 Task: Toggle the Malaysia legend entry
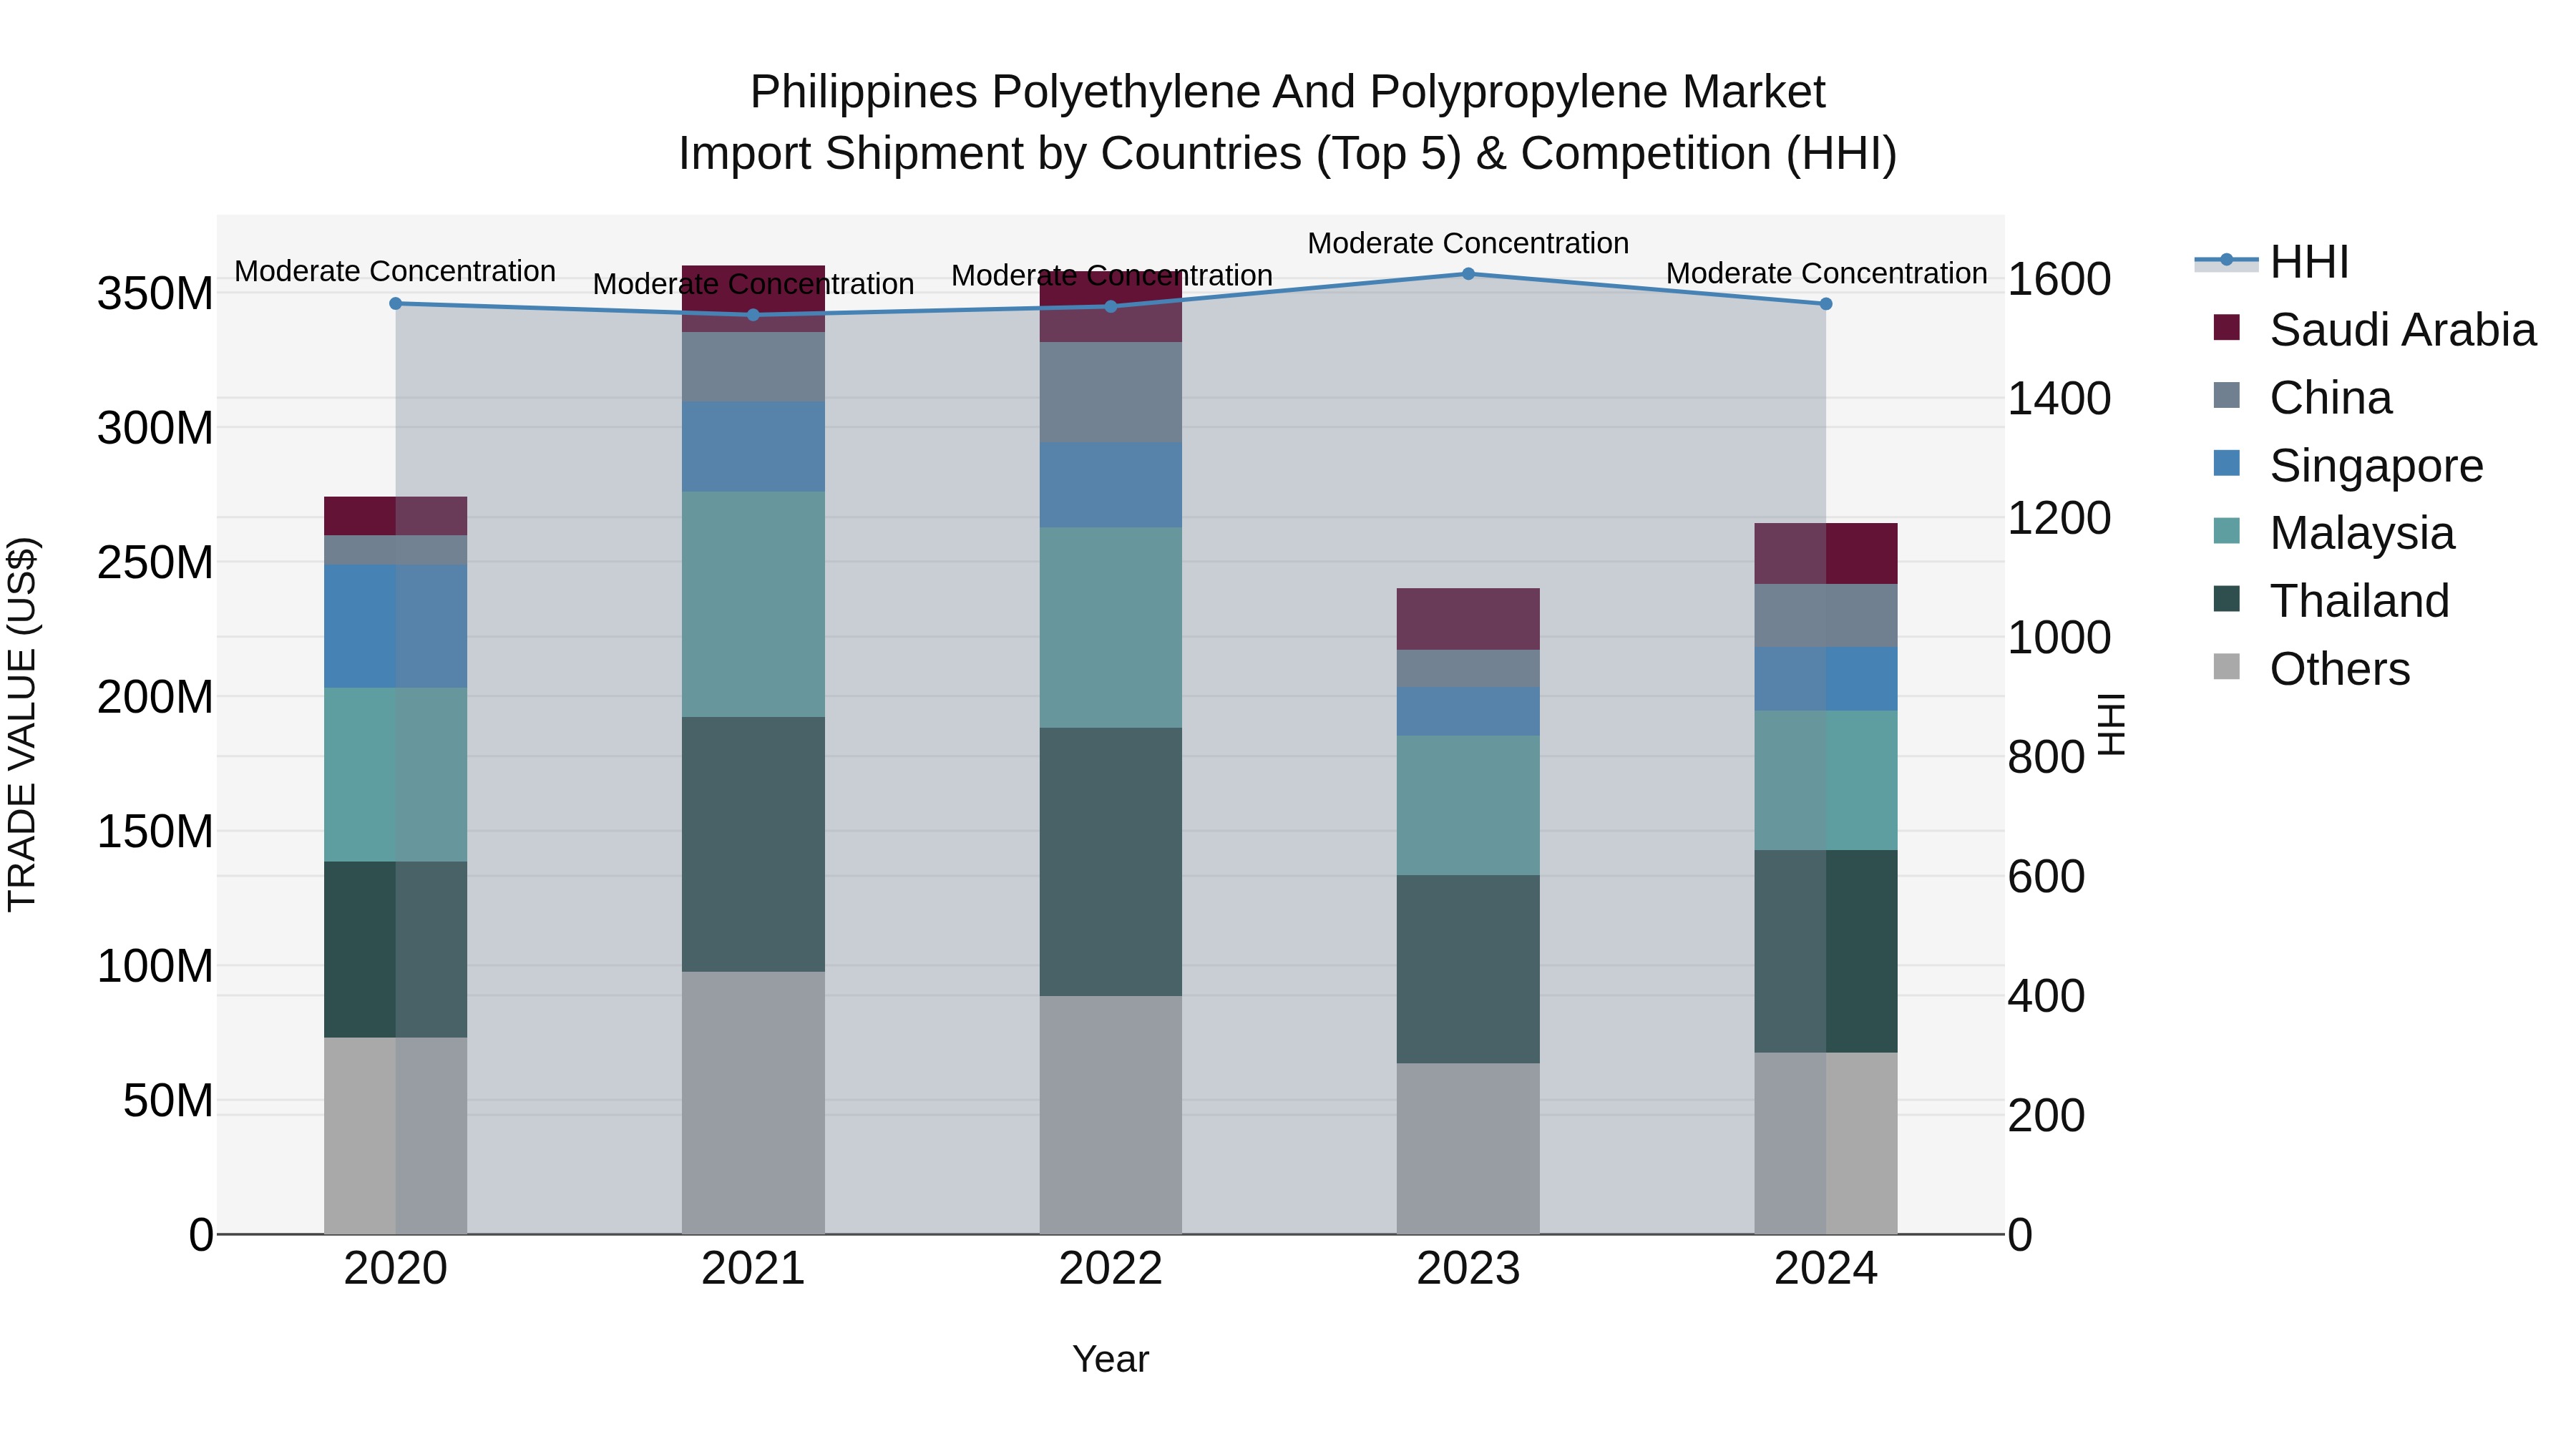[x=2334, y=533]
